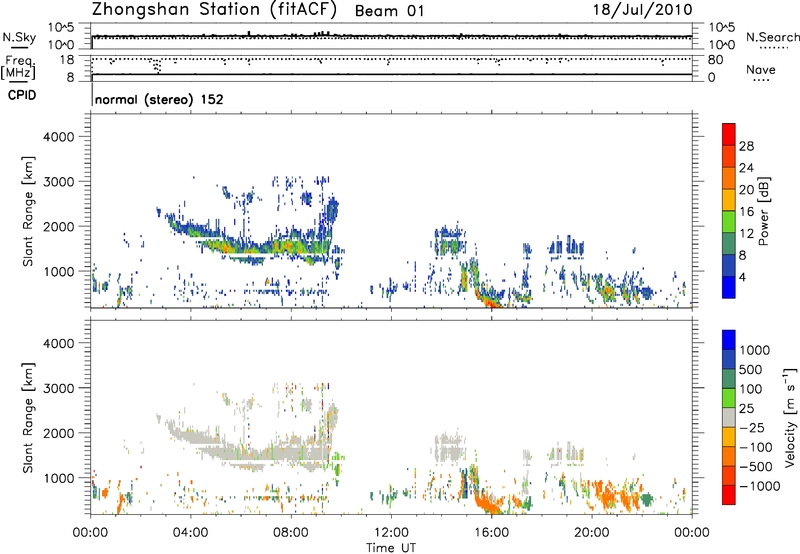Image resolution: width=800 pixels, height=554 pixels.
Task: Click the power color bar label '12'
Action: tap(746, 234)
